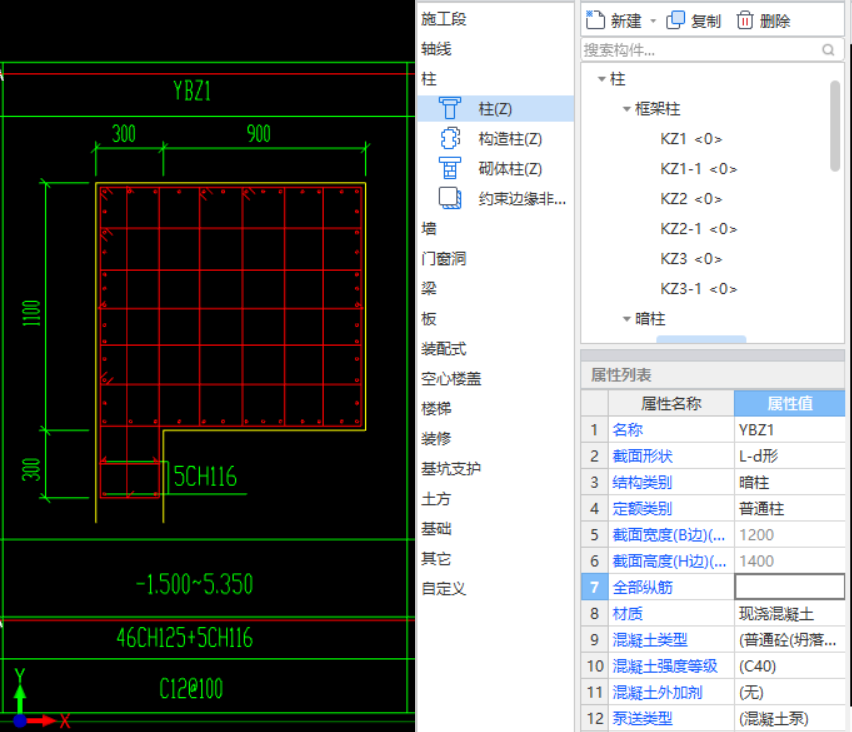Click the copy icon beside 复制
The height and width of the screenshot is (732, 852).
(675, 20)
